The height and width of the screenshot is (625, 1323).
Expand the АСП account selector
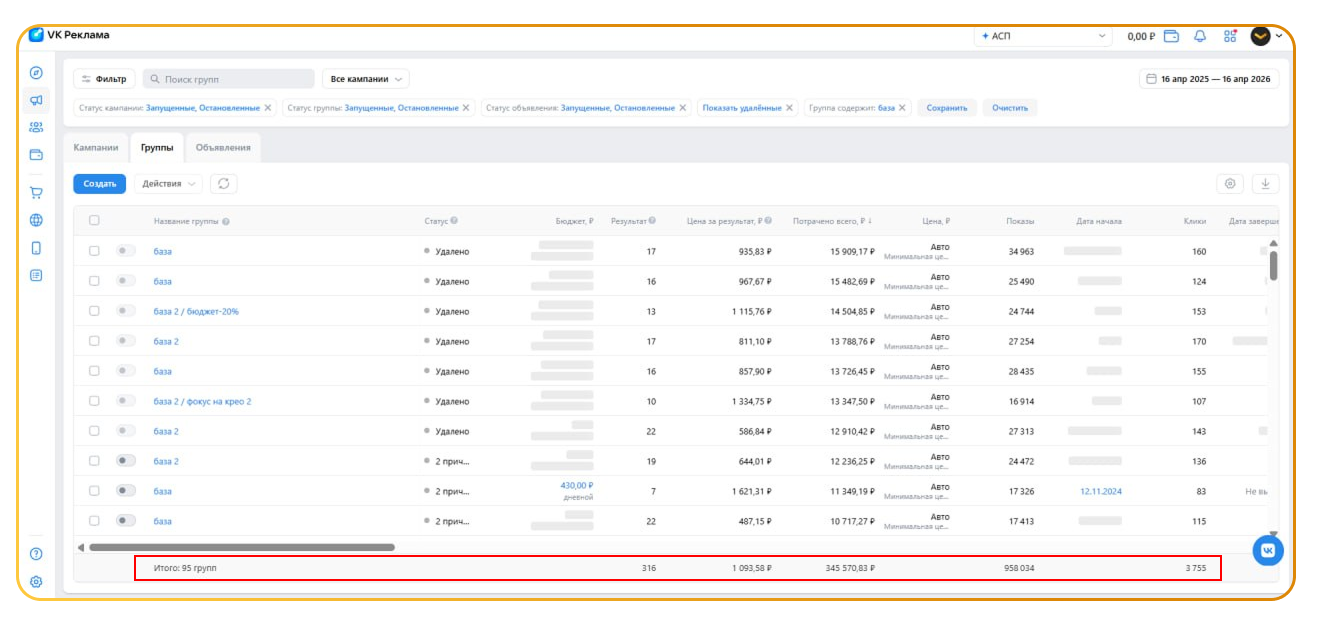pos(1043,36)
